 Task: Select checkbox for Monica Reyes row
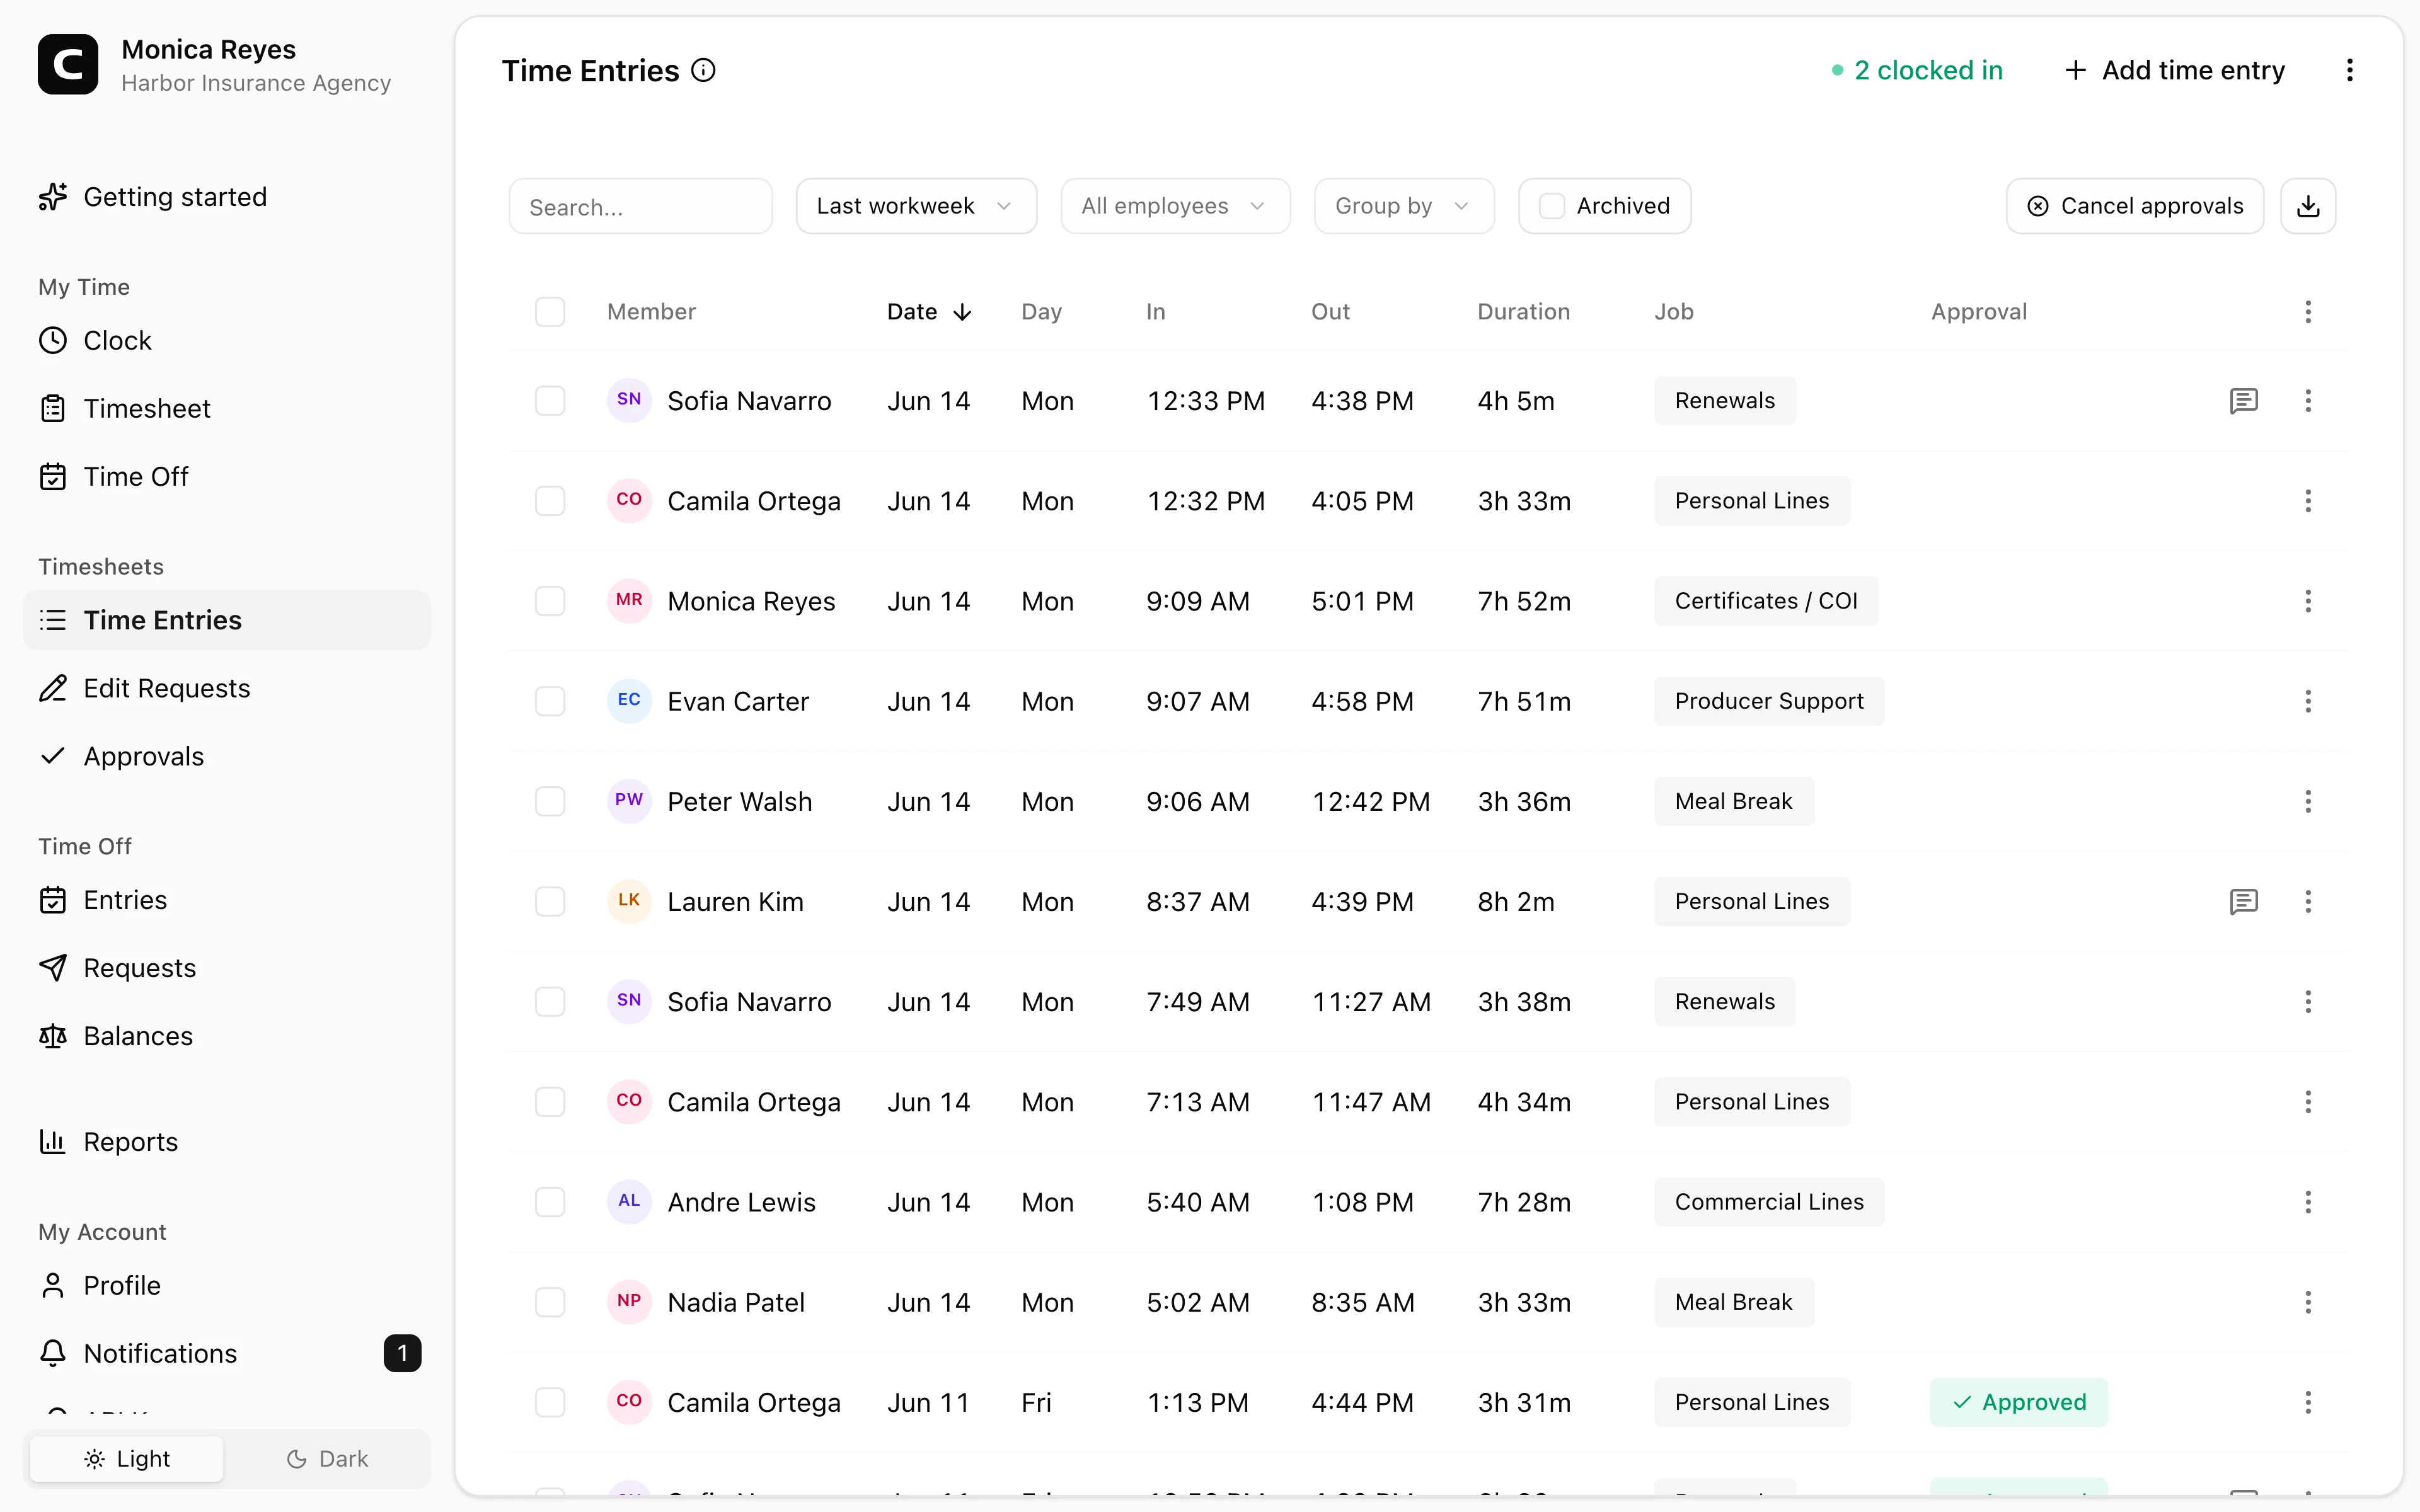point(550,601)
